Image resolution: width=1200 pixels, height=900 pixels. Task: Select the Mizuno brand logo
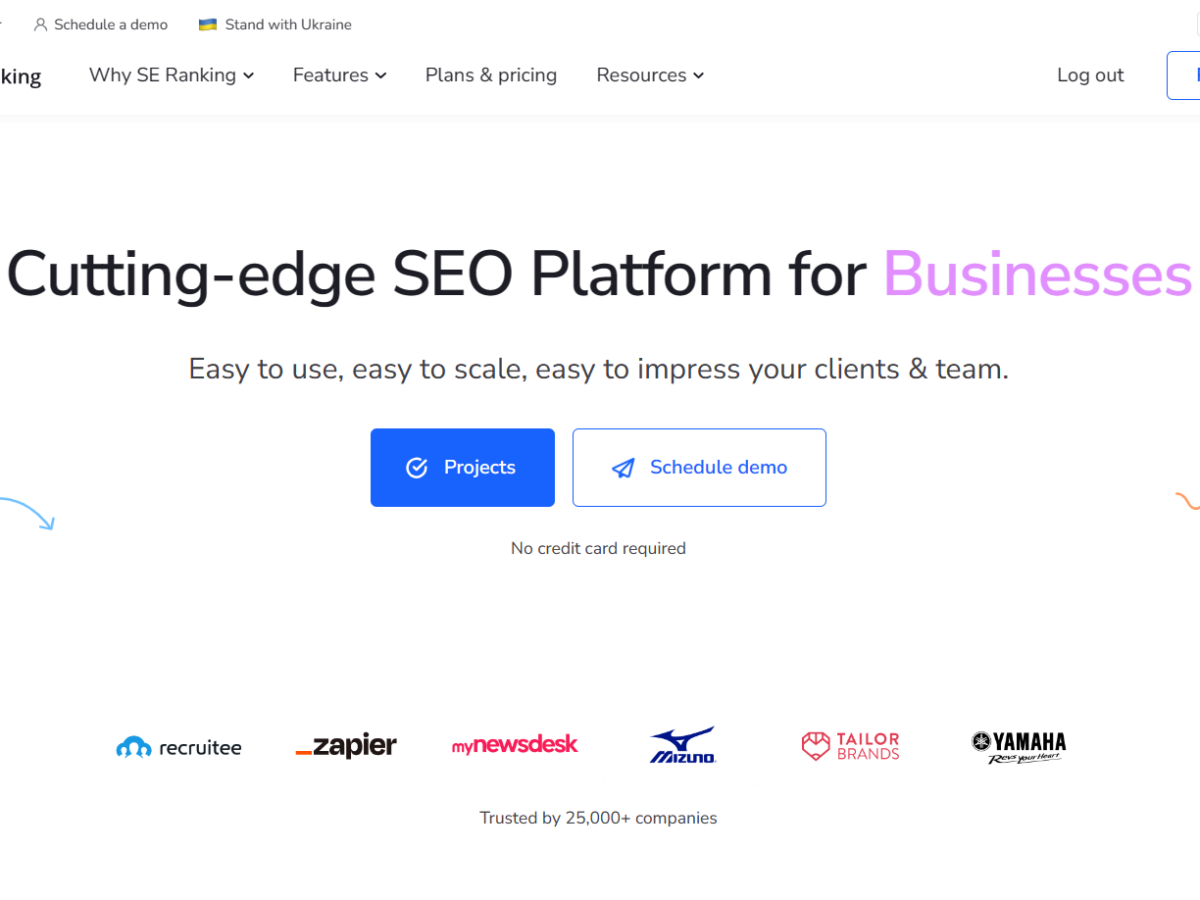(x=682, y=744)
